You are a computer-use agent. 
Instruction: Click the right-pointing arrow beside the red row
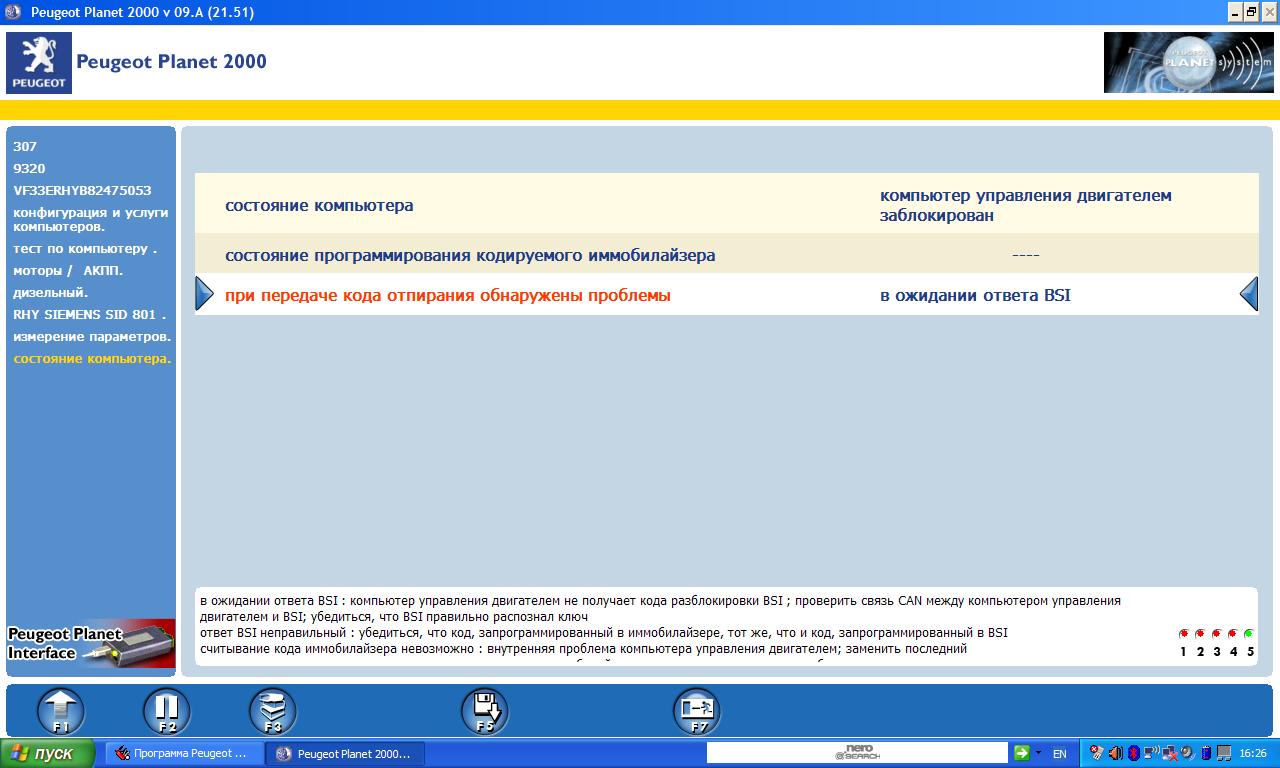(x=204, y=294)
